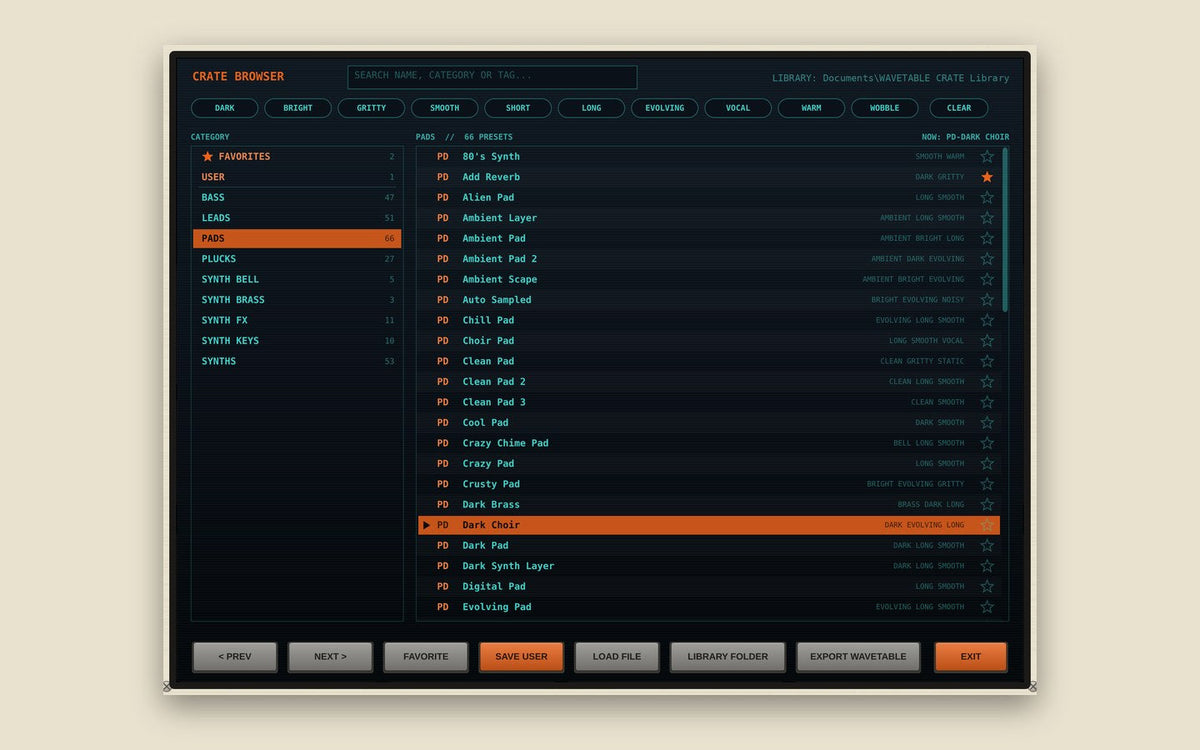Click the SAVE USER button
This screenshot has width=1200, height=750.
pos(521,657)
